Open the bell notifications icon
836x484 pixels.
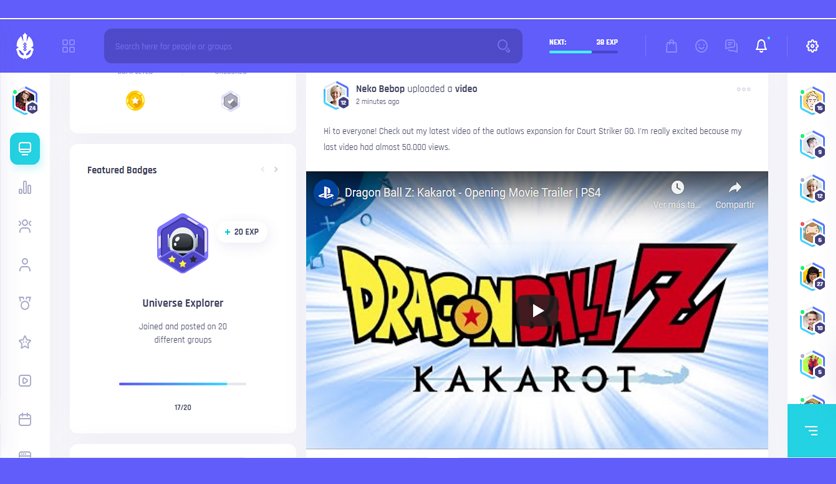coord(761,46)
